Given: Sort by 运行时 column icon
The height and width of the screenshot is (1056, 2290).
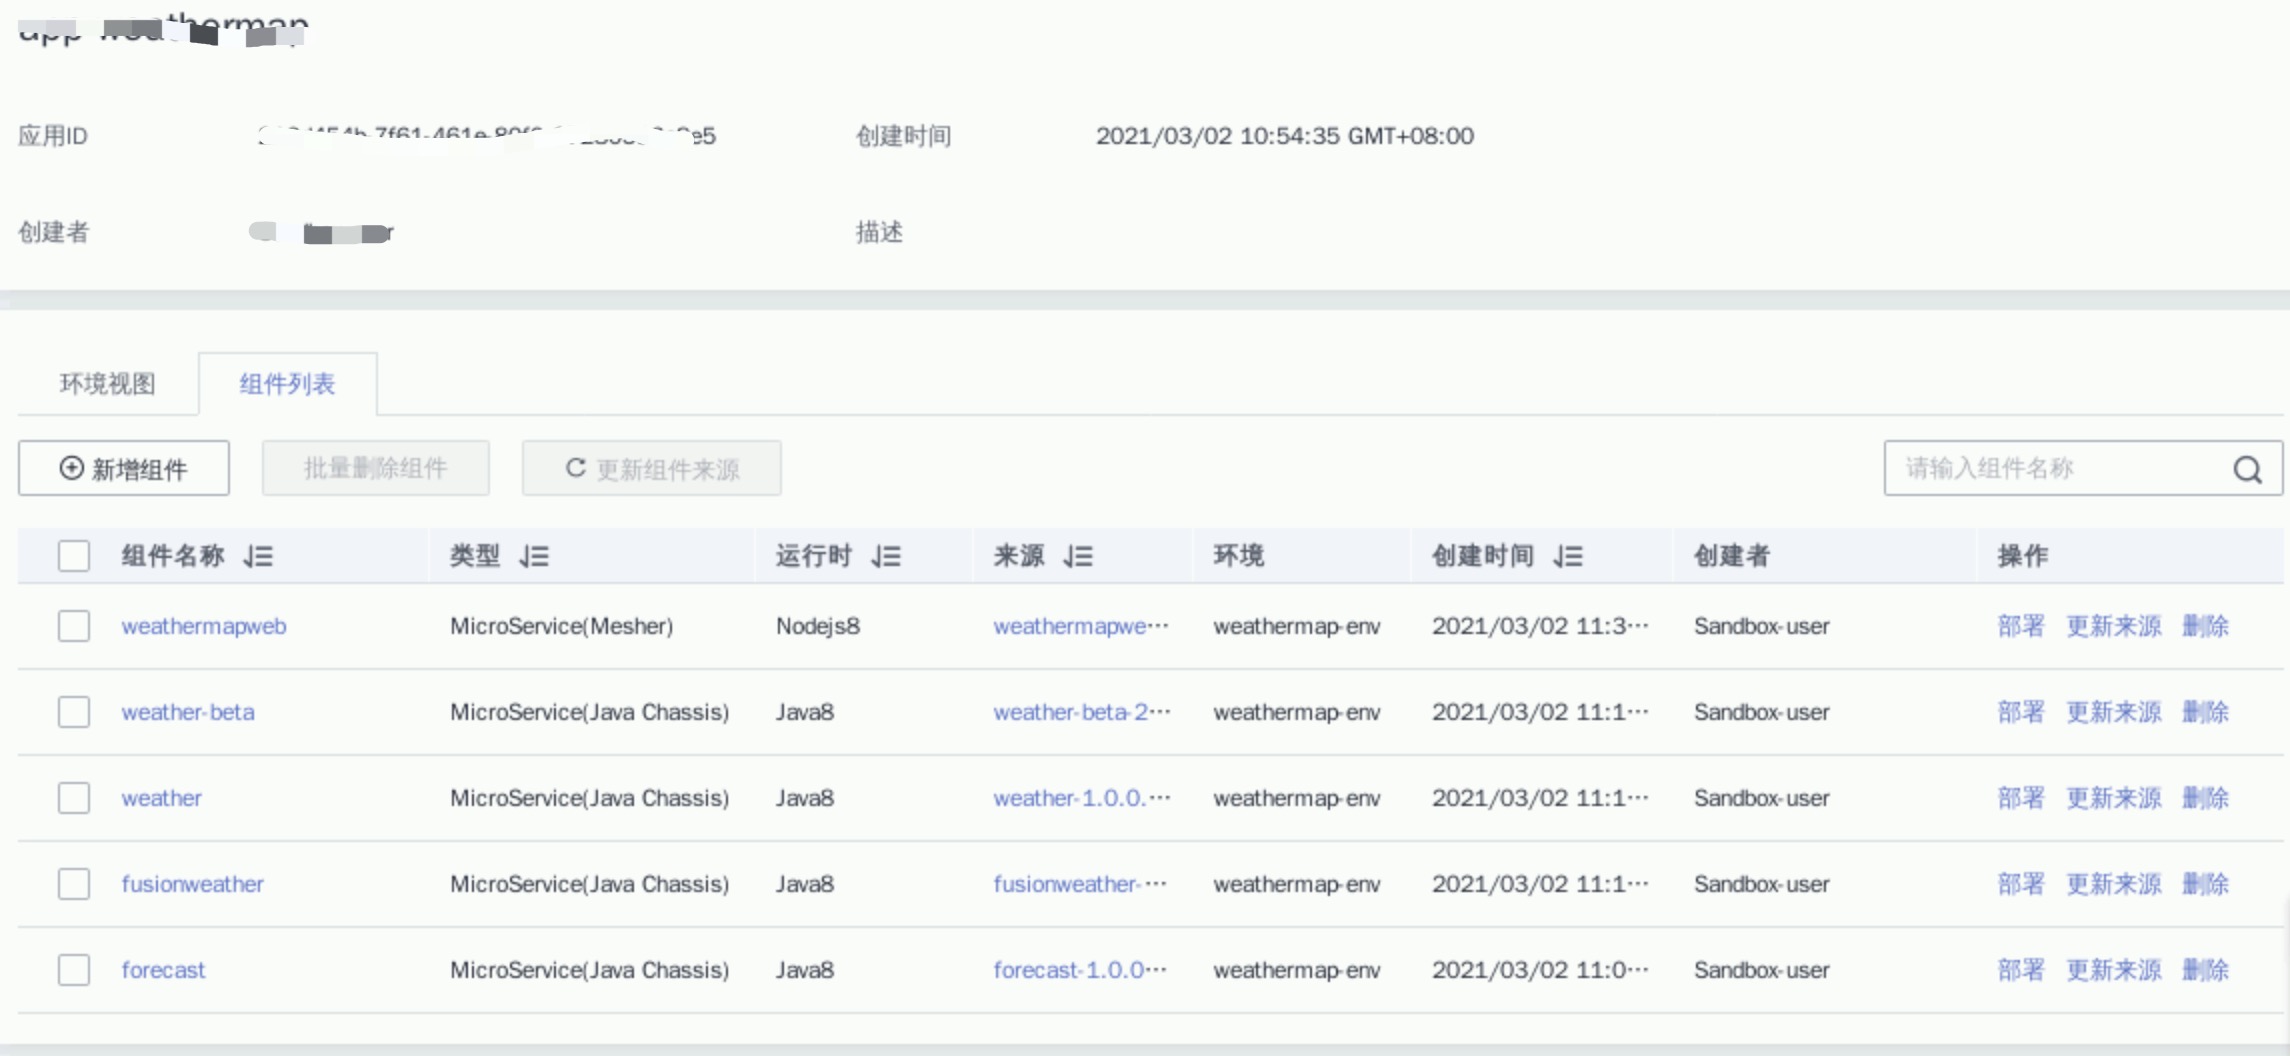Looking at the screenshot, I should 886,556.
